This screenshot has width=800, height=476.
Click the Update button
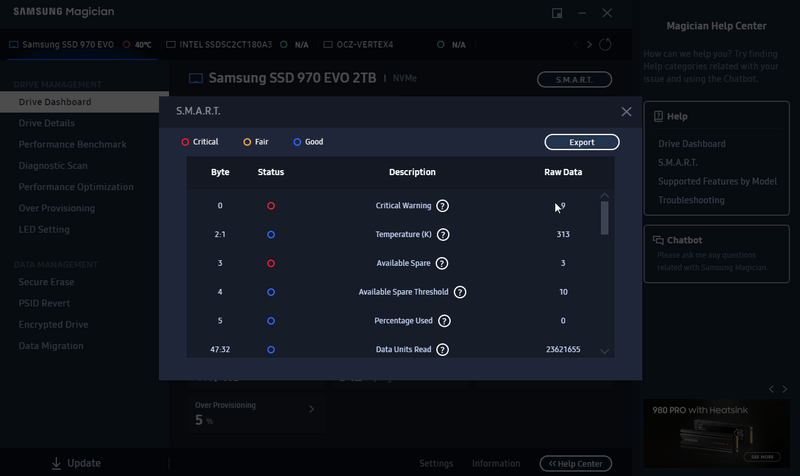(76, 463)
